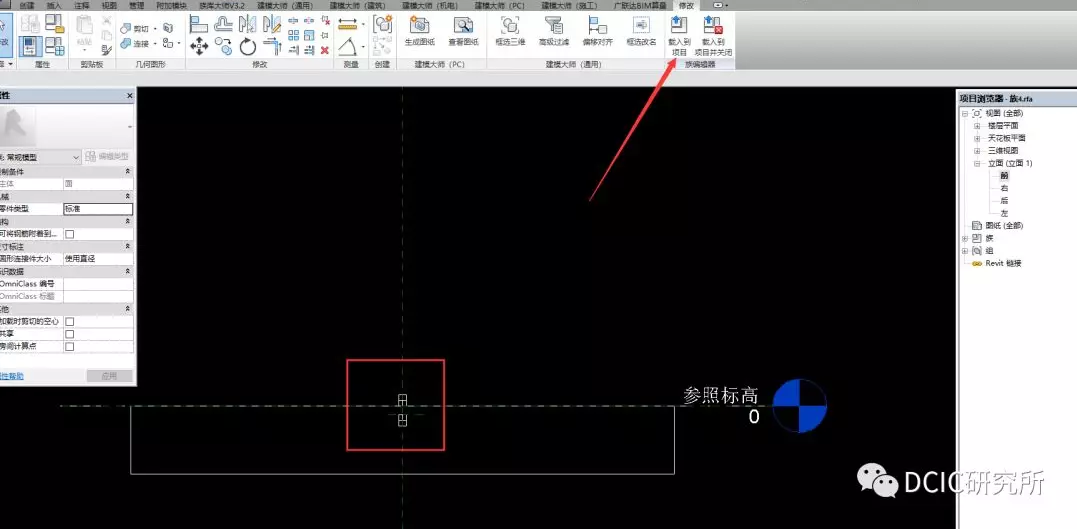The image size is (1077, 529).
Task: Collapse the 其他 properties section
Action: pos(128,309)
